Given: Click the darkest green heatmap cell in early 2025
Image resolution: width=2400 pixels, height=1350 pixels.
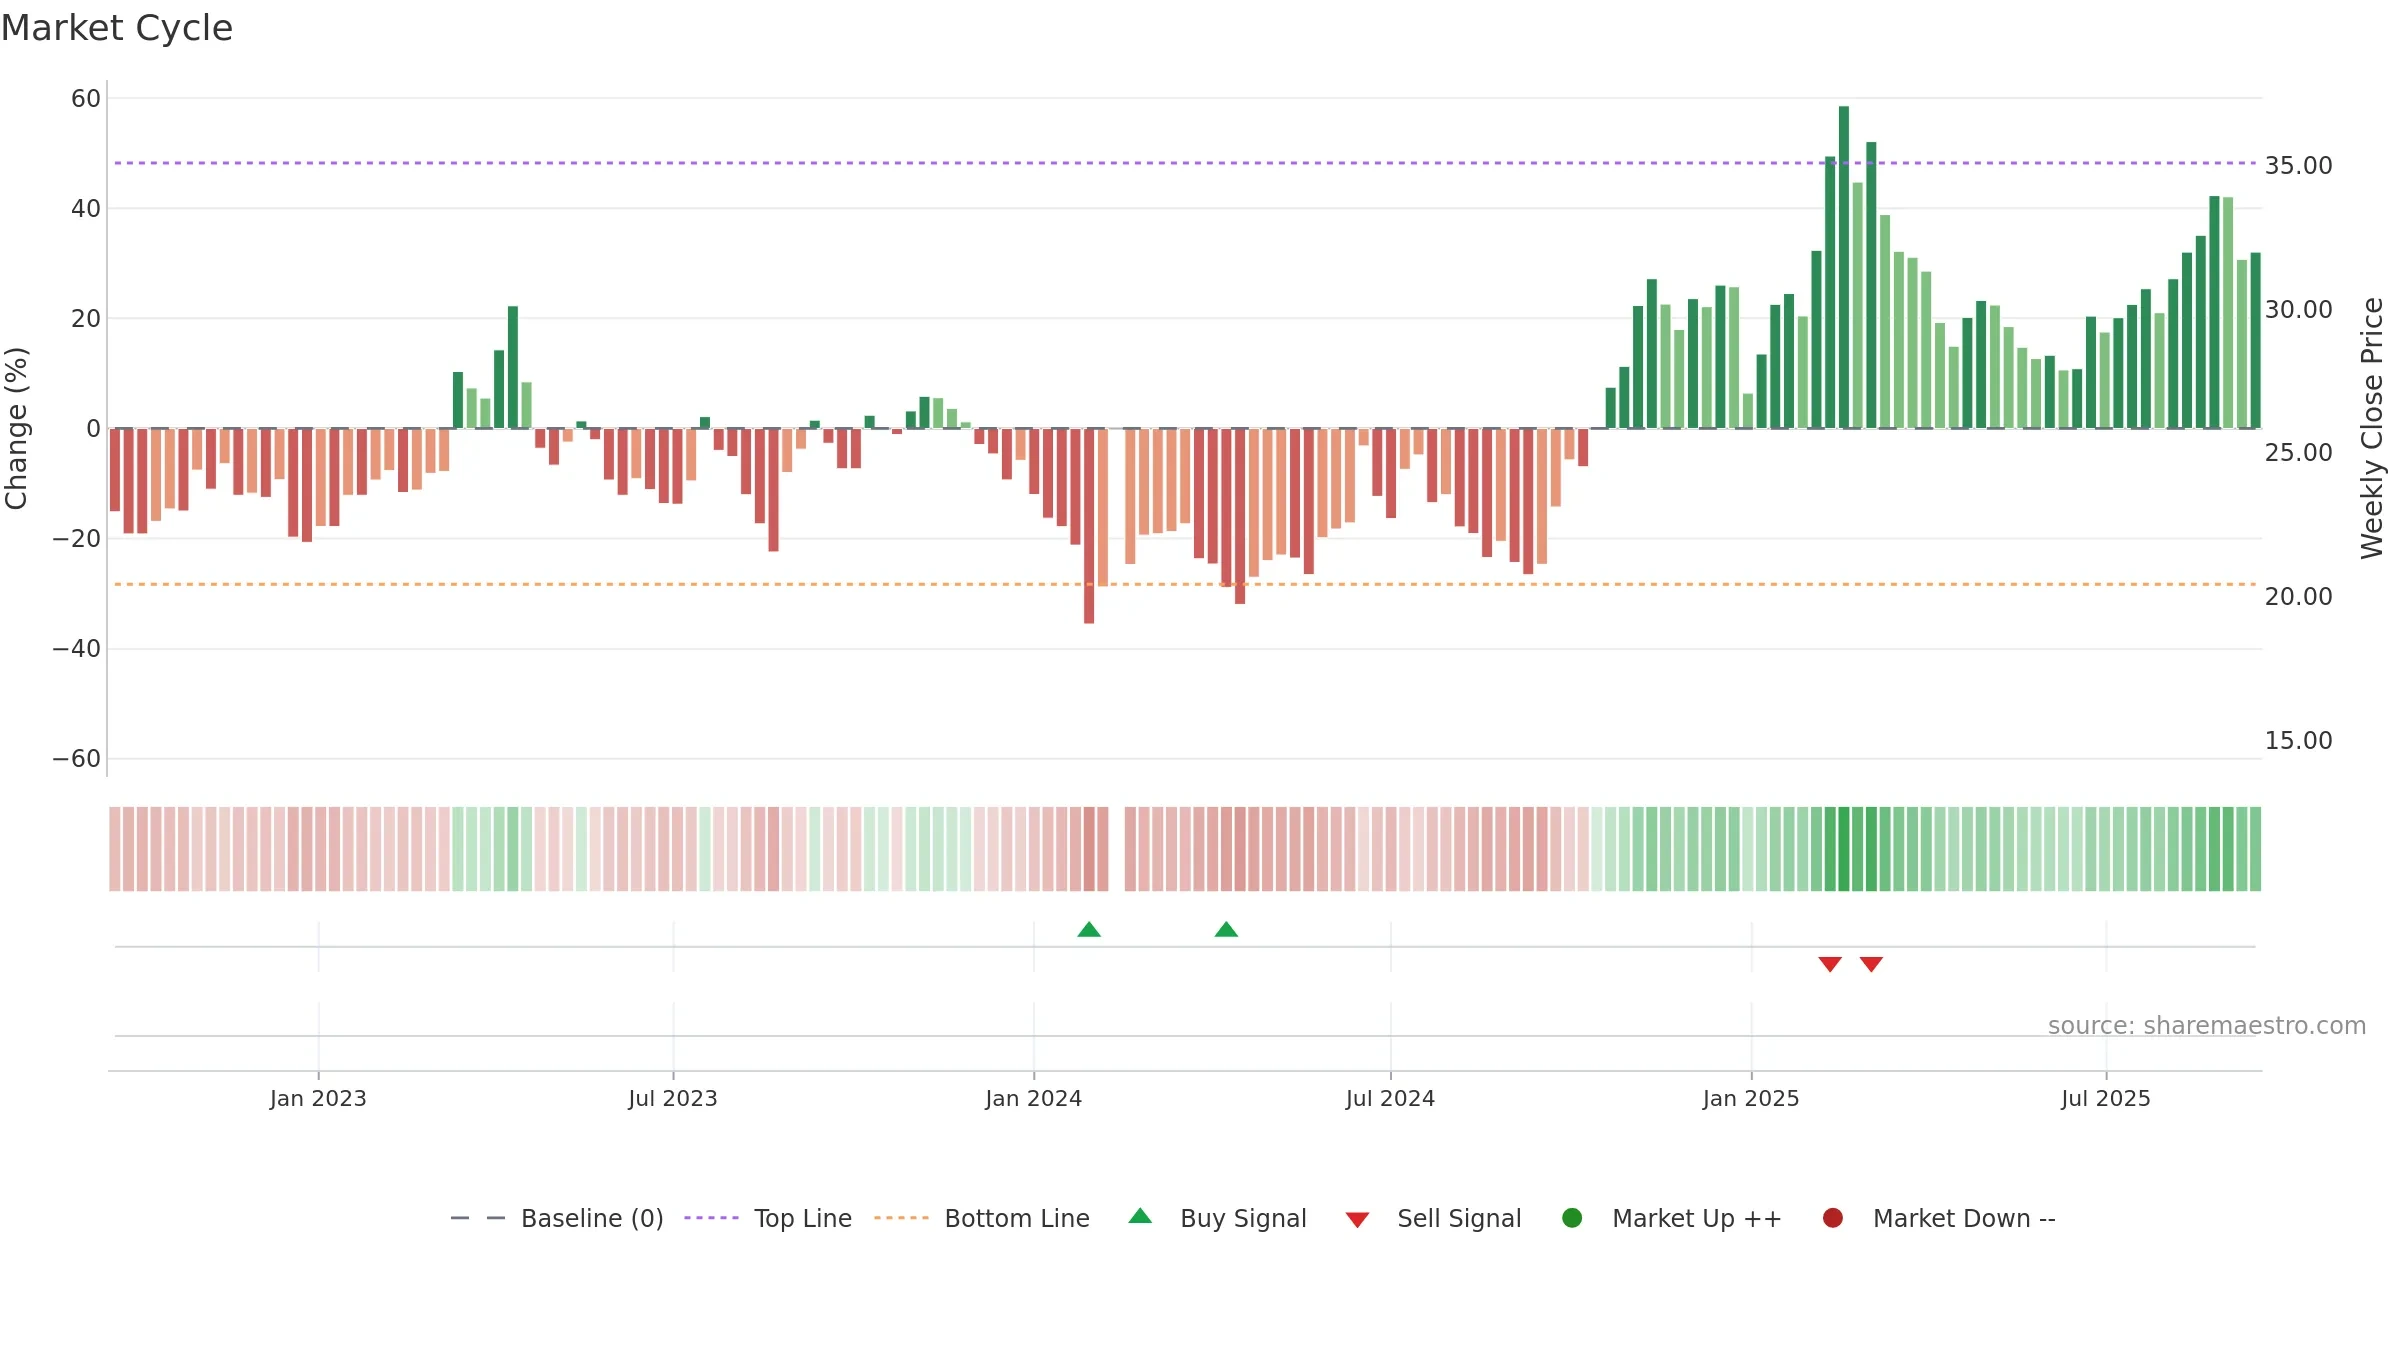Looking at the screenshot, I should pyautogui.click(x=1844, y=849).
